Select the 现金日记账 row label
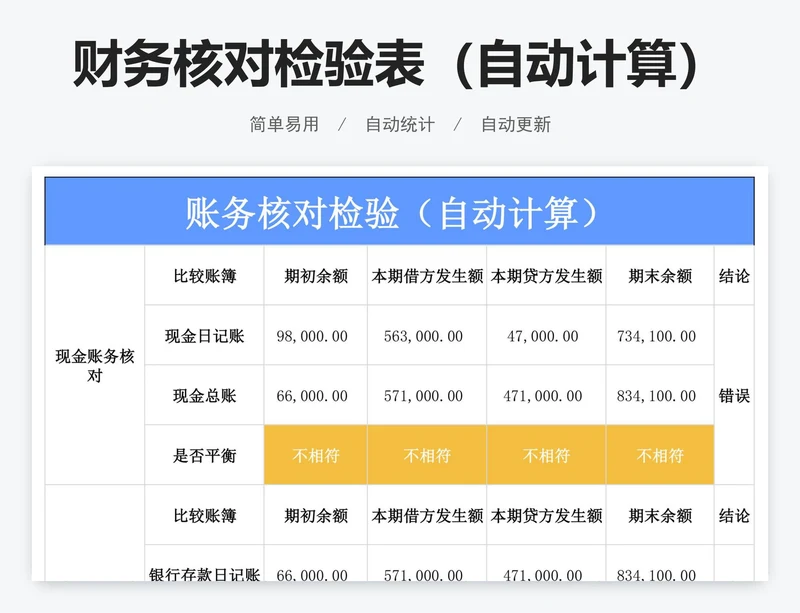This screenshot has height=613, width=800. 204,336
